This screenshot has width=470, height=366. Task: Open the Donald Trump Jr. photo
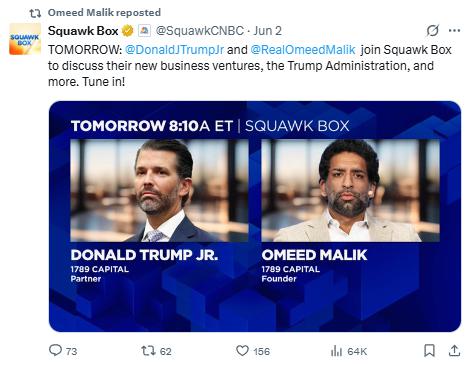[x=159, y=190]
